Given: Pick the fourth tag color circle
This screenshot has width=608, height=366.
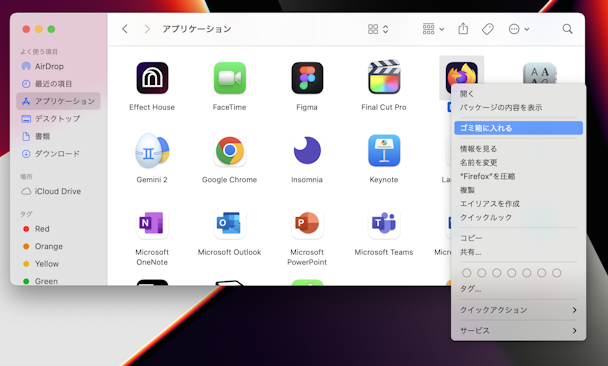Looking at the screenshot, I should 511,273.
